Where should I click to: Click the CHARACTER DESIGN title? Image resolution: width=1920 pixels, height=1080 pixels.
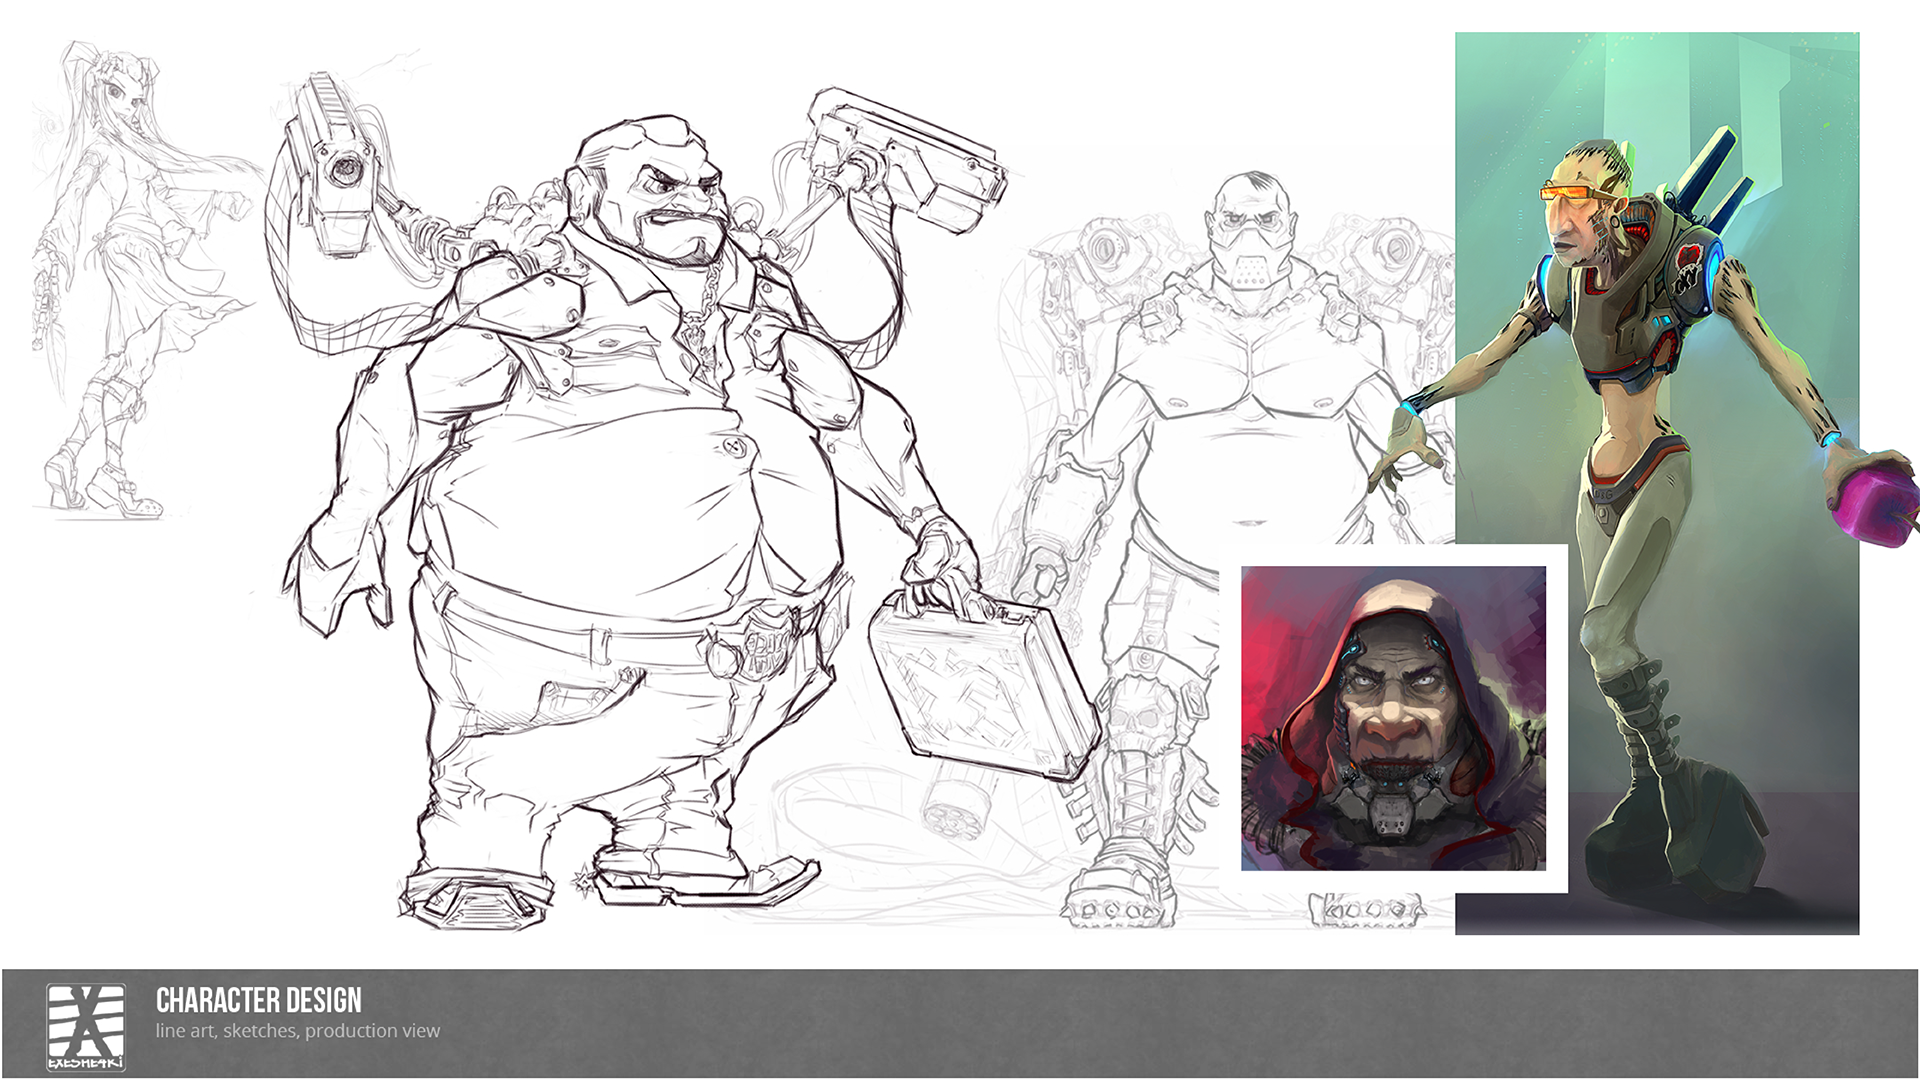tap(258, 1000)
